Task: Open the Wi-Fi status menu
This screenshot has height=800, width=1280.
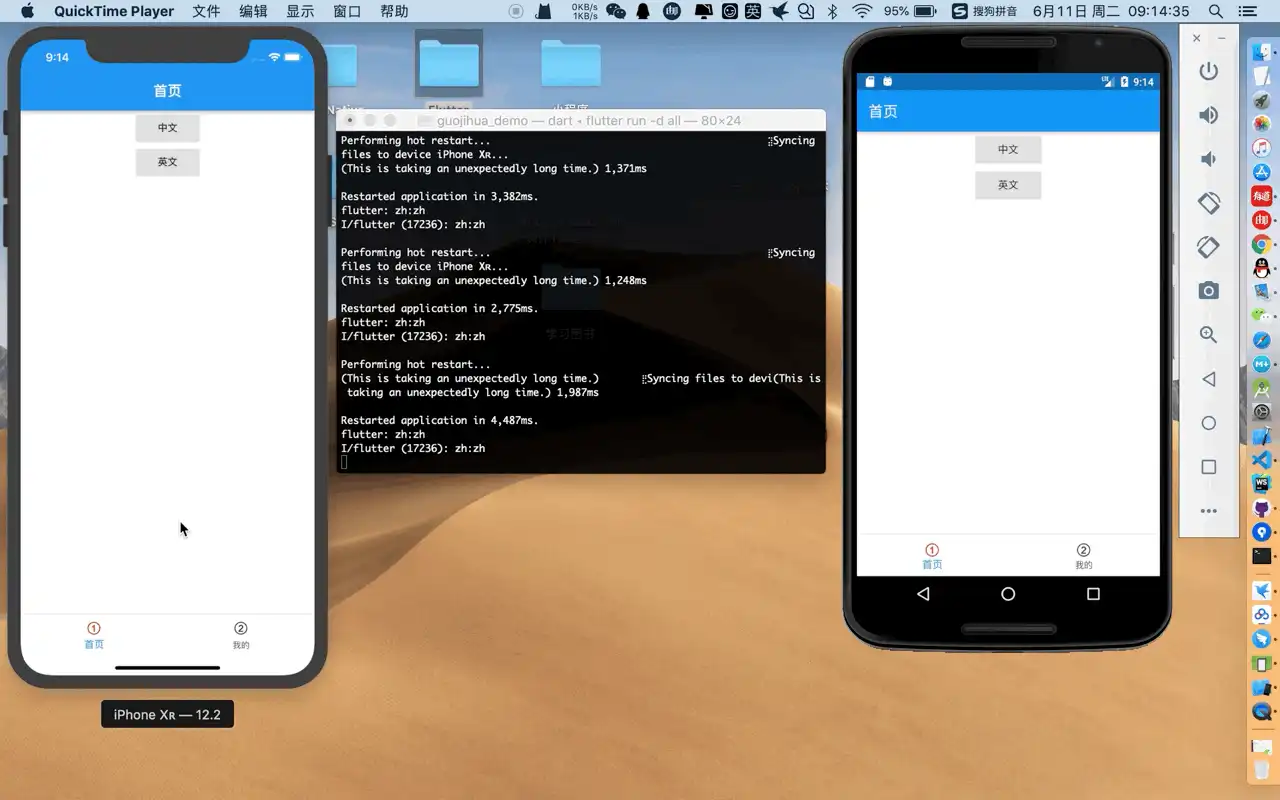Action: coord(862,11)
